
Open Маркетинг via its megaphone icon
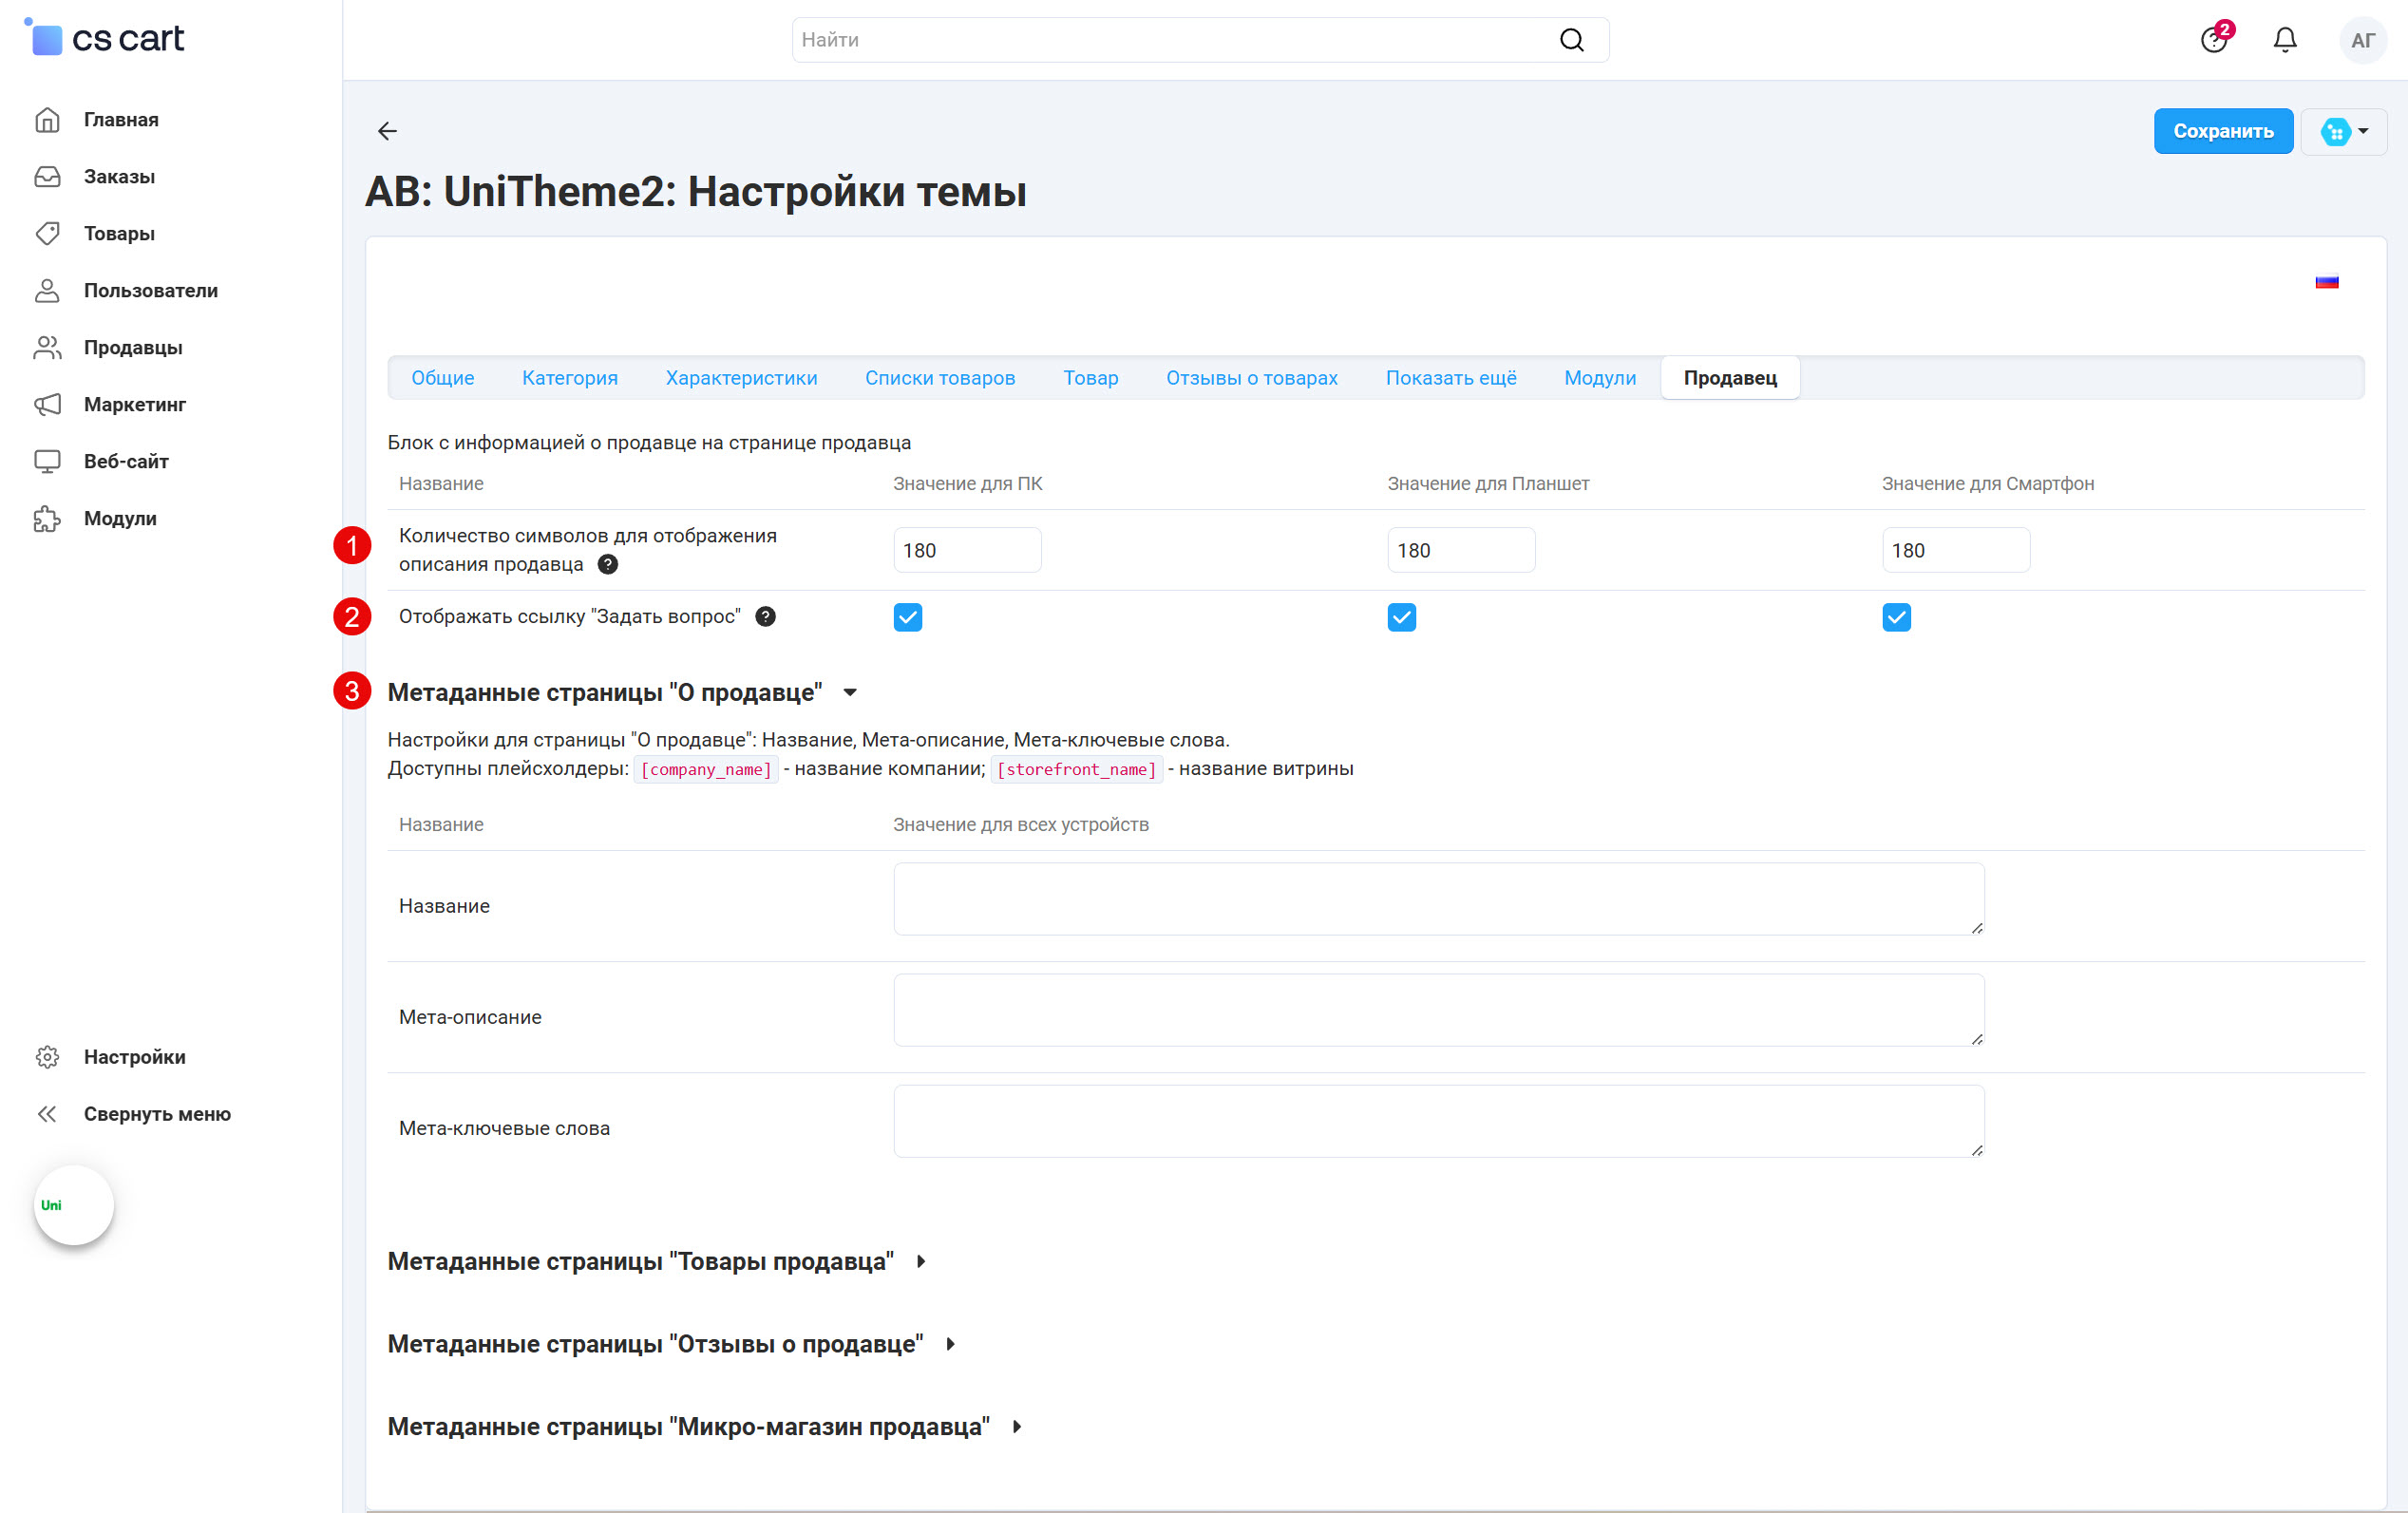(47, 405)
